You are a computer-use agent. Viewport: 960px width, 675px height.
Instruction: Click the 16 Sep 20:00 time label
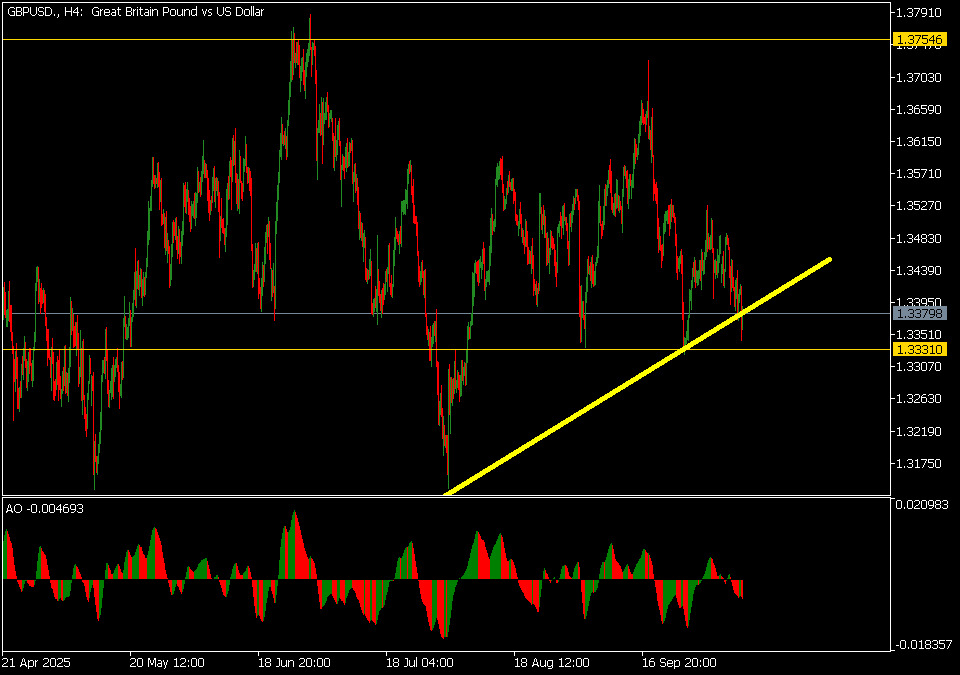(x=679, y=663)
